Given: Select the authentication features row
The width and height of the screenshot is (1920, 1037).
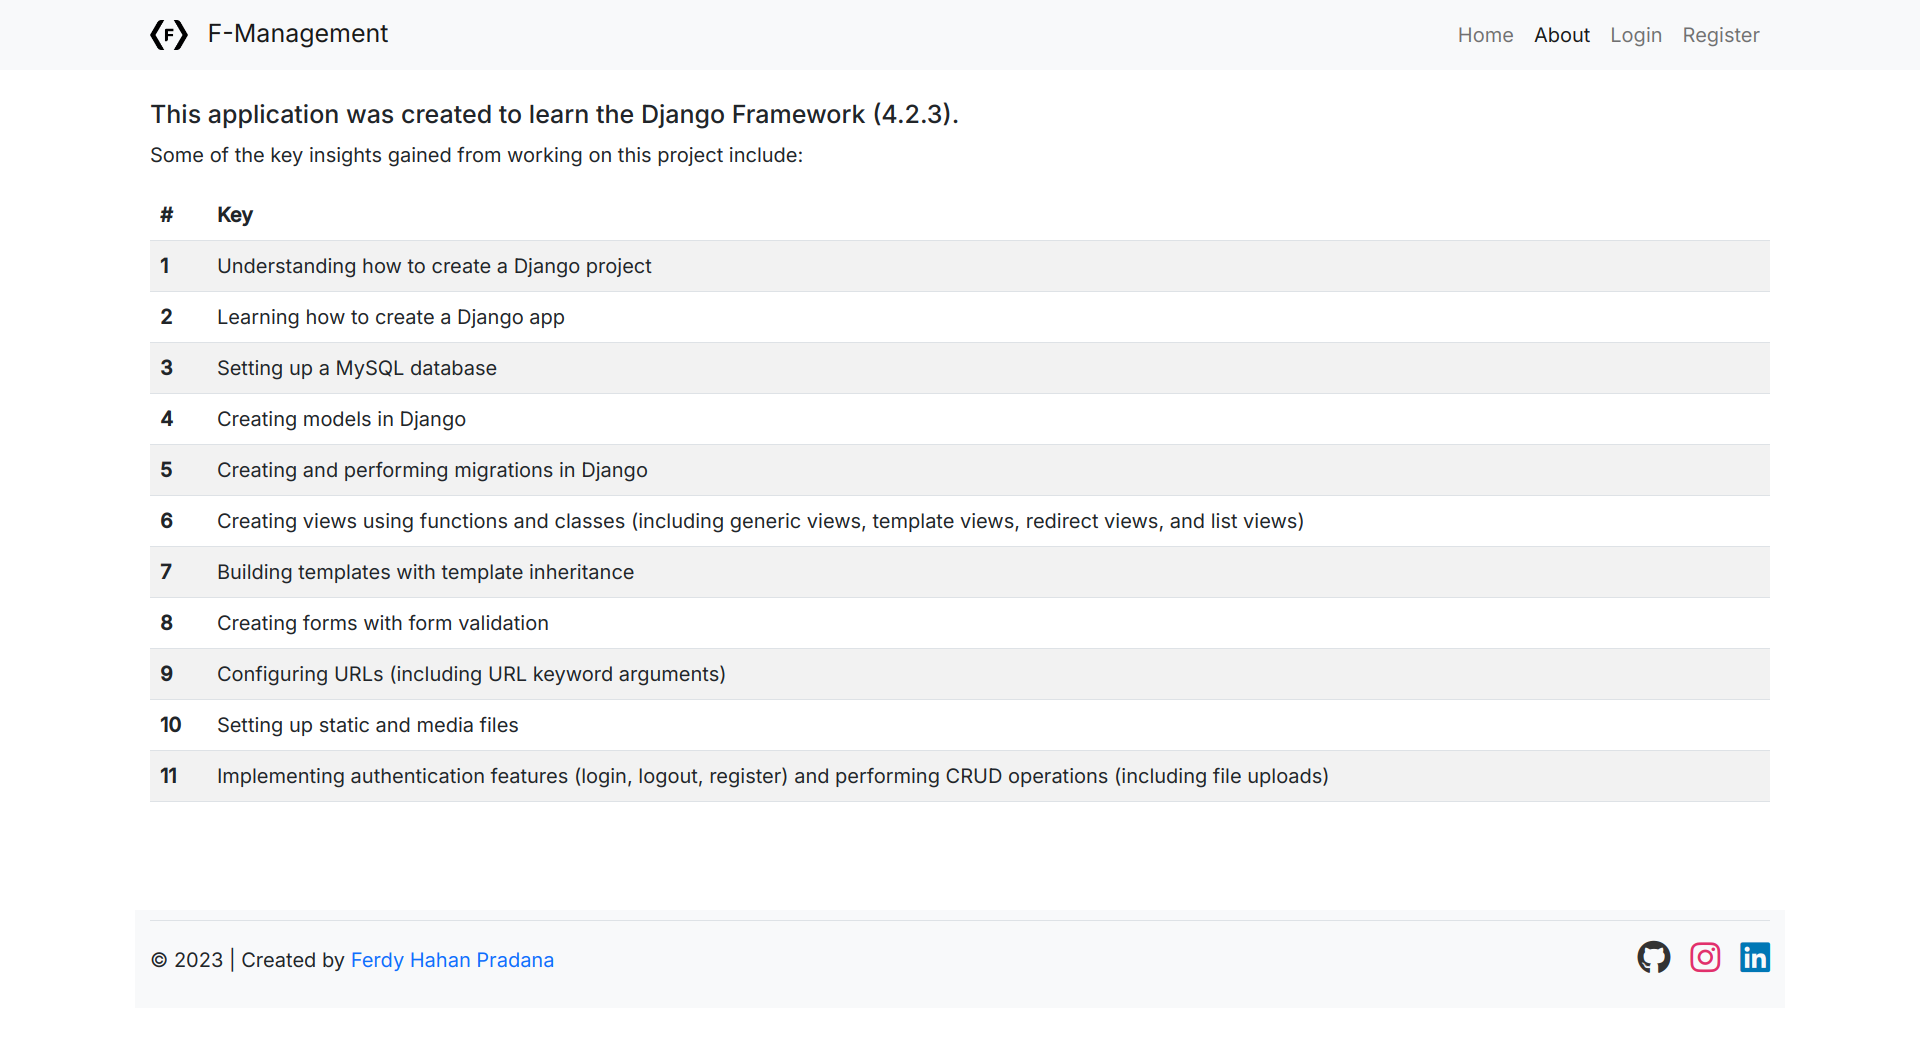Looking at the screenshot, I should pyautogui.click(x=772, y=776).
